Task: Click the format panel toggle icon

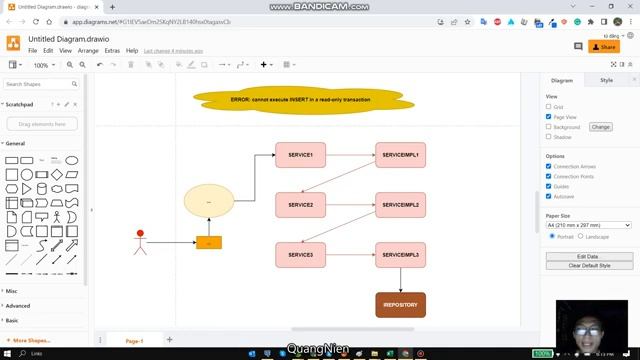Action: click(622, 64)
